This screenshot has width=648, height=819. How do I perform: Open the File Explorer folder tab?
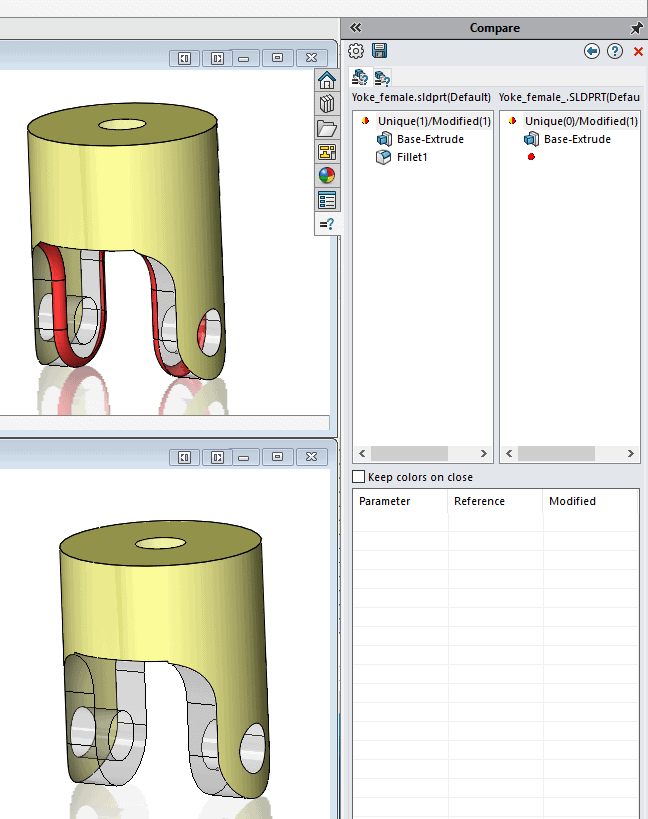tap(326, 128)
